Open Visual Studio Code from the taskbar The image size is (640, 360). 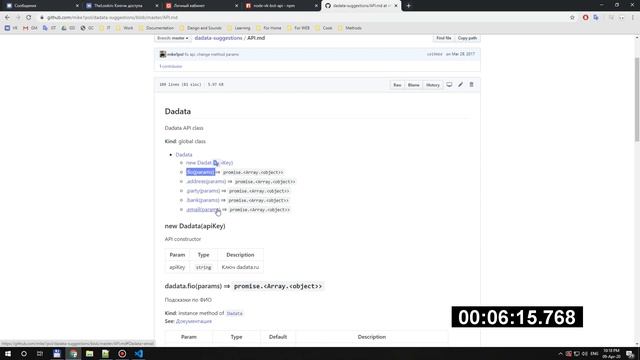tap(138, 353)
